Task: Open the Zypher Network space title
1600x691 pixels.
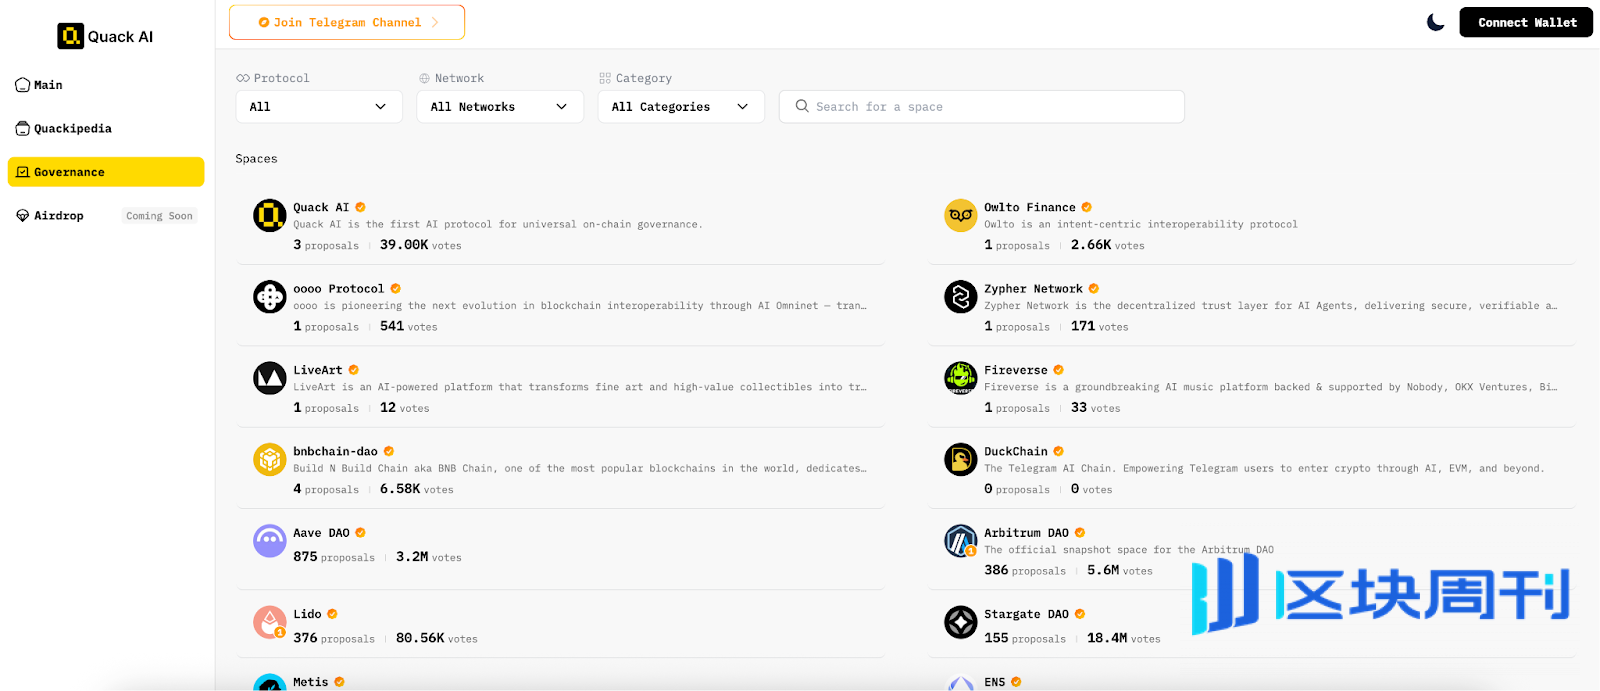Action: click(x=1033, y=289)
